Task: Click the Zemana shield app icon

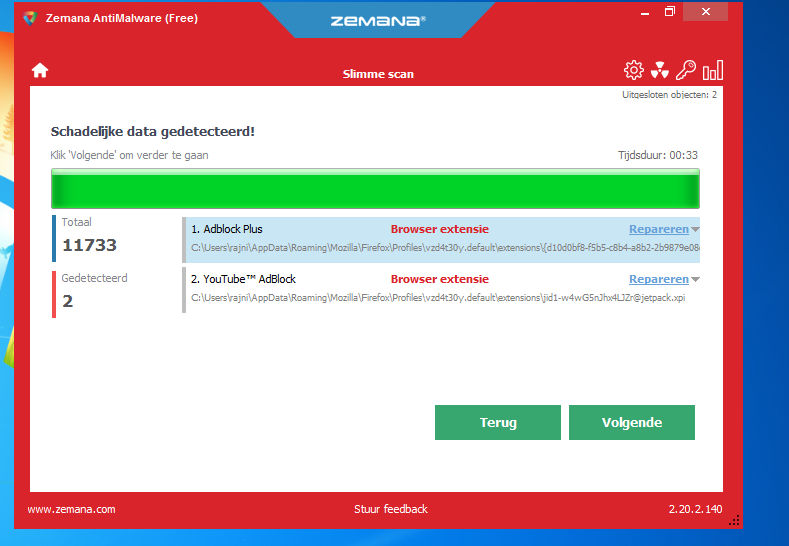Action: pos(30,18)
